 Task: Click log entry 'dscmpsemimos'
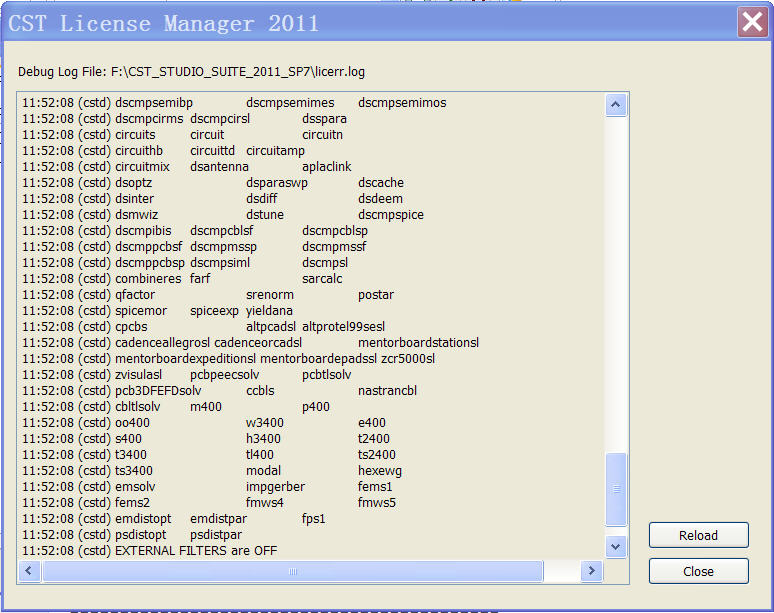click(x=402, y=103)
